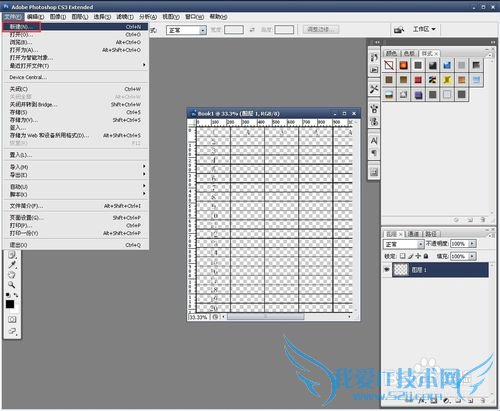Click the screen mode icon at toolbox bottom
Viewport: 500px width, 411px height.
(x=12, y=331)
